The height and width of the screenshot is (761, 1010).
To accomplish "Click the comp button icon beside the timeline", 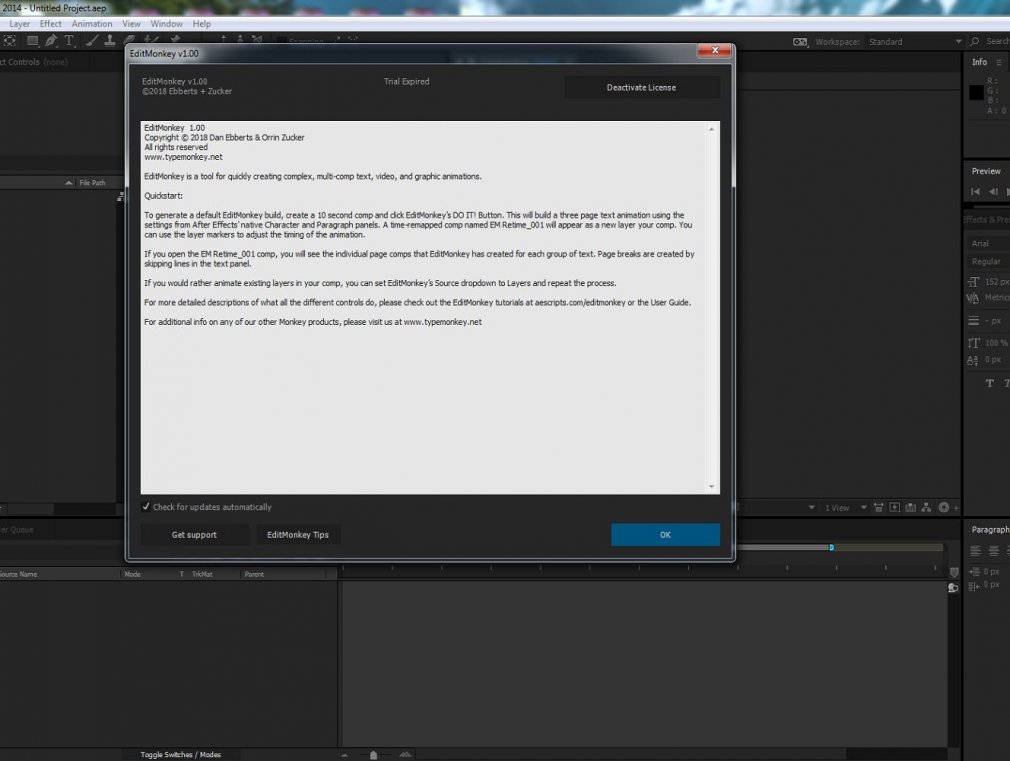I will pos(953,588).
